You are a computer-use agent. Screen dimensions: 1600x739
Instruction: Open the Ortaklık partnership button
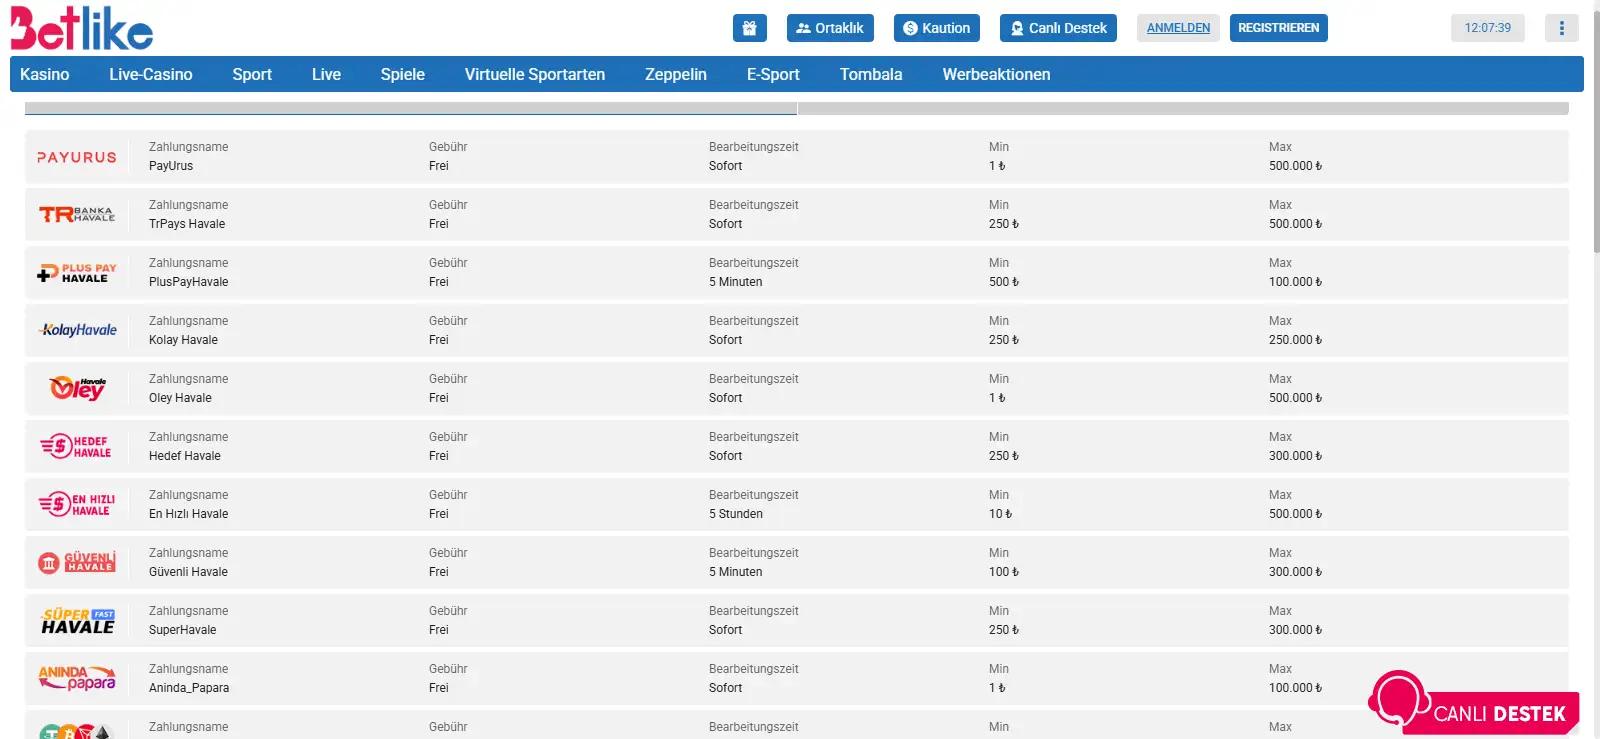[830, 28]
